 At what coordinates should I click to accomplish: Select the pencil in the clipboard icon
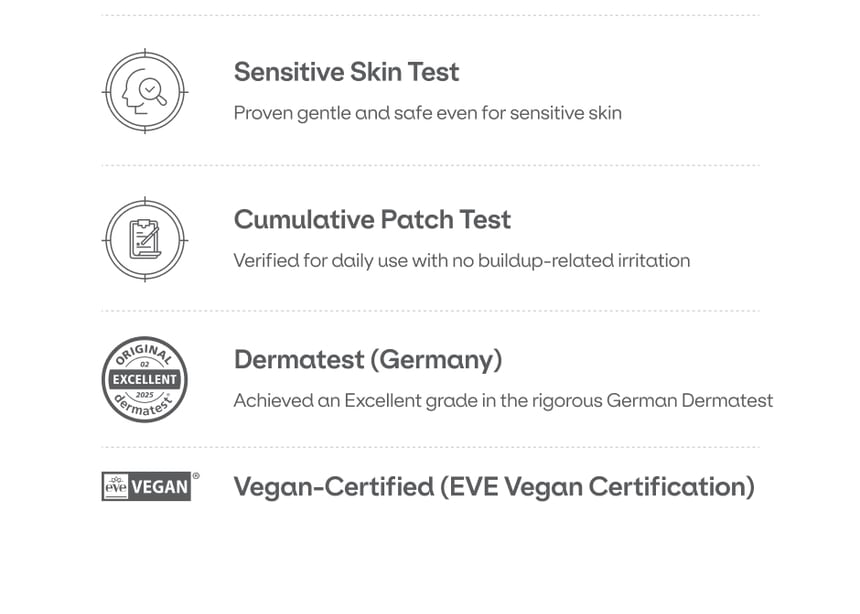point(151,237)
